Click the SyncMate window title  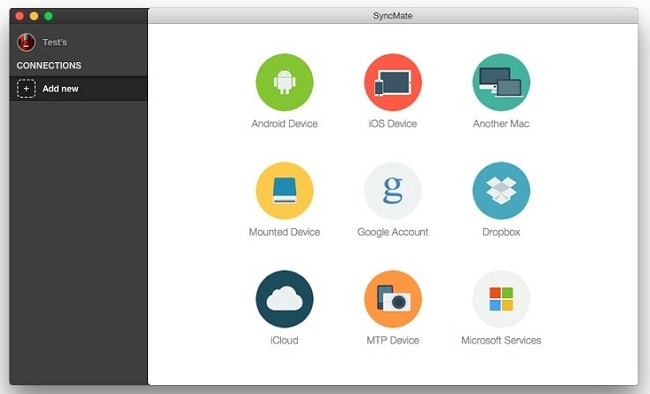coord(393,16)
